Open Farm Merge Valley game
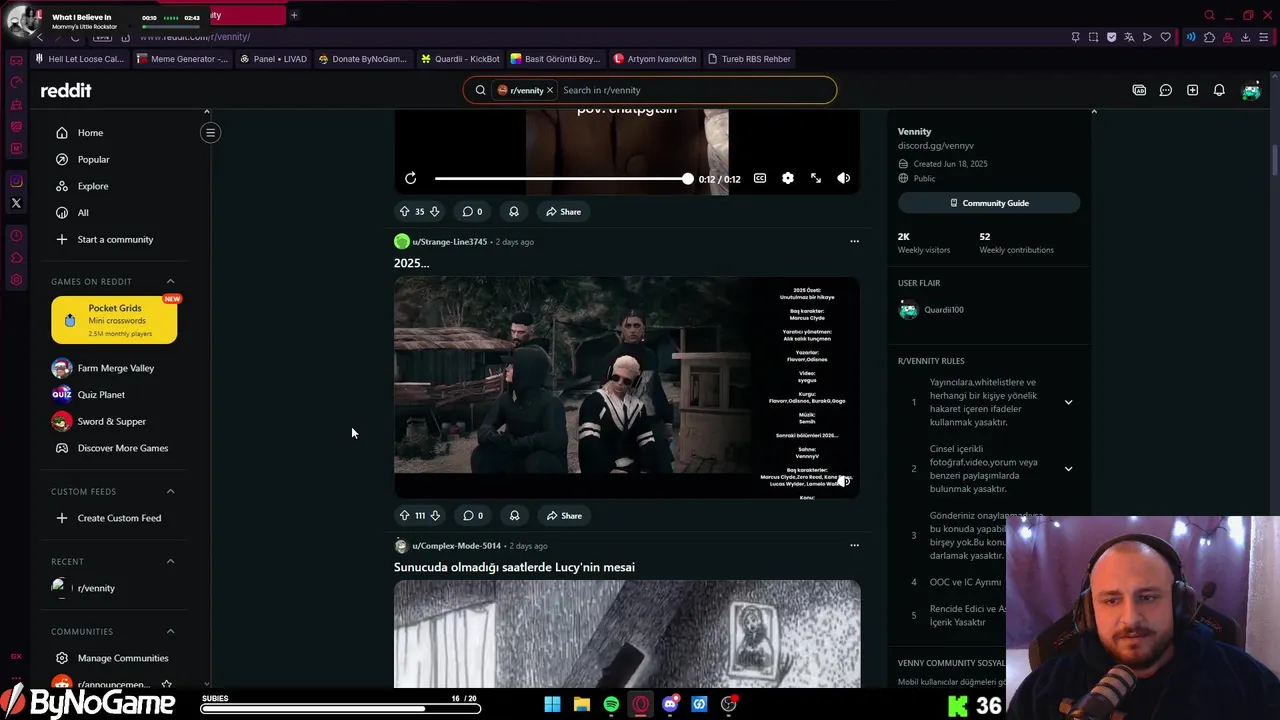Image resolution: width=1280 pixels, height=720 pixels. click(x=114, y=368)
